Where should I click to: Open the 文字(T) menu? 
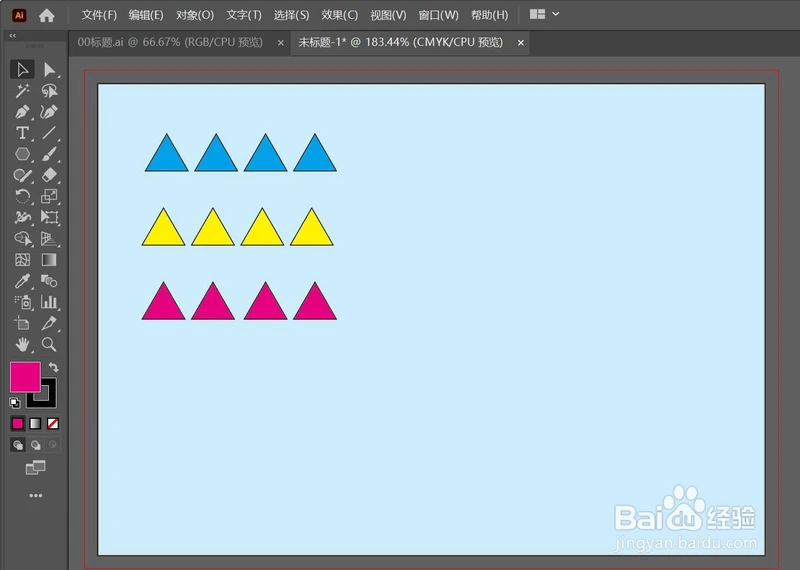244,15
